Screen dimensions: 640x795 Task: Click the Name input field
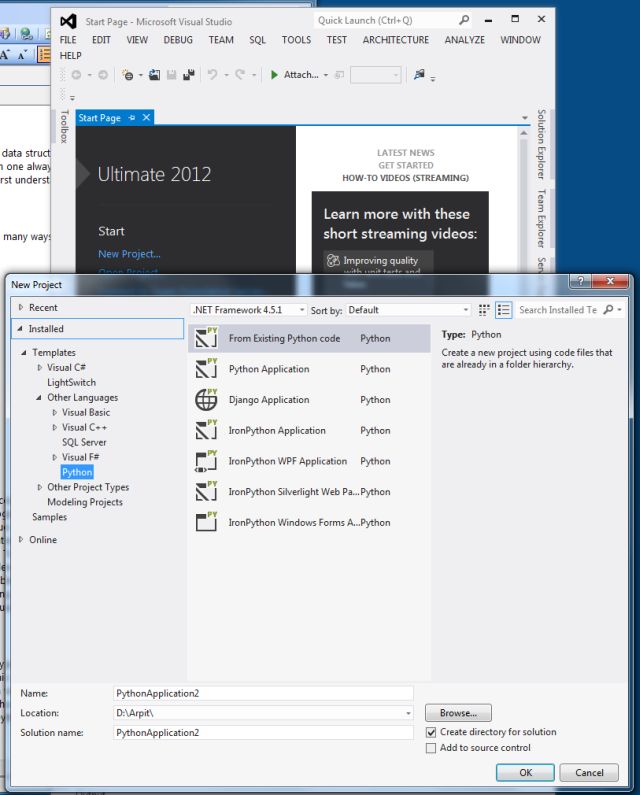click(263, 693)
